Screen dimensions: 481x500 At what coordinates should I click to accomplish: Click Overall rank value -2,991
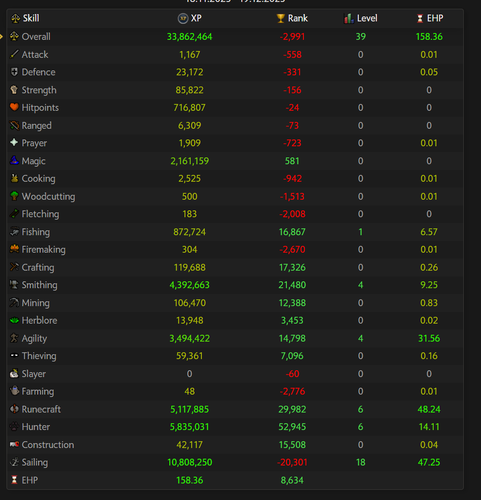[x=292, y=37]
